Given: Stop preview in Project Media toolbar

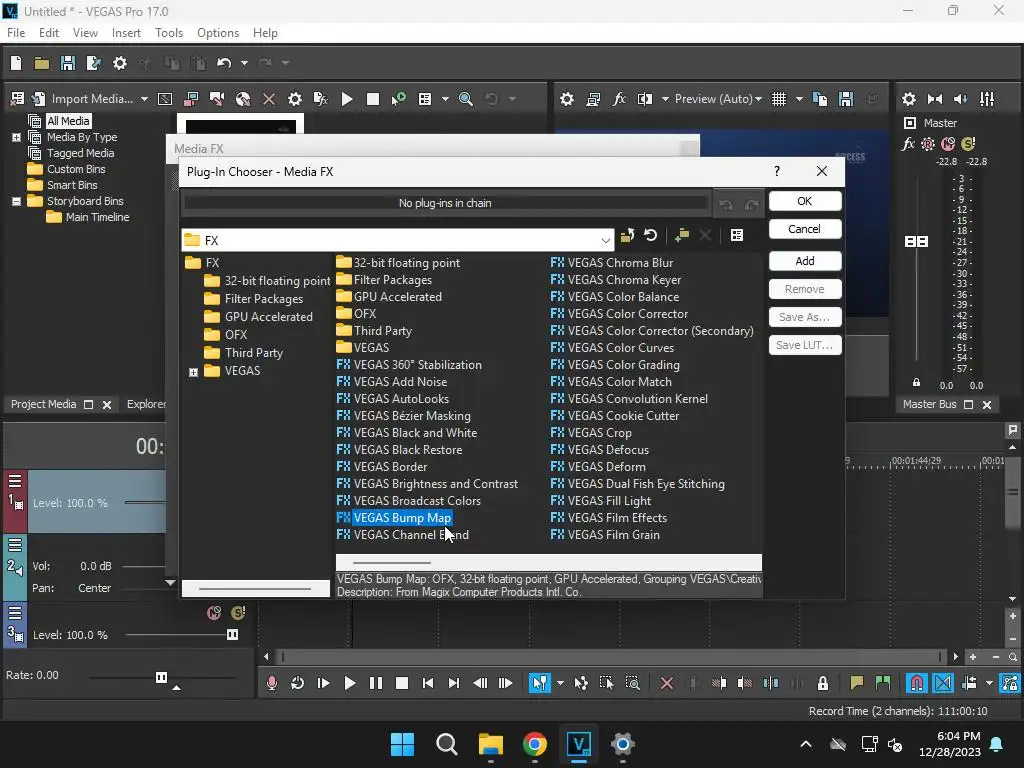Looking at the screenshot, I should point(373,99).
